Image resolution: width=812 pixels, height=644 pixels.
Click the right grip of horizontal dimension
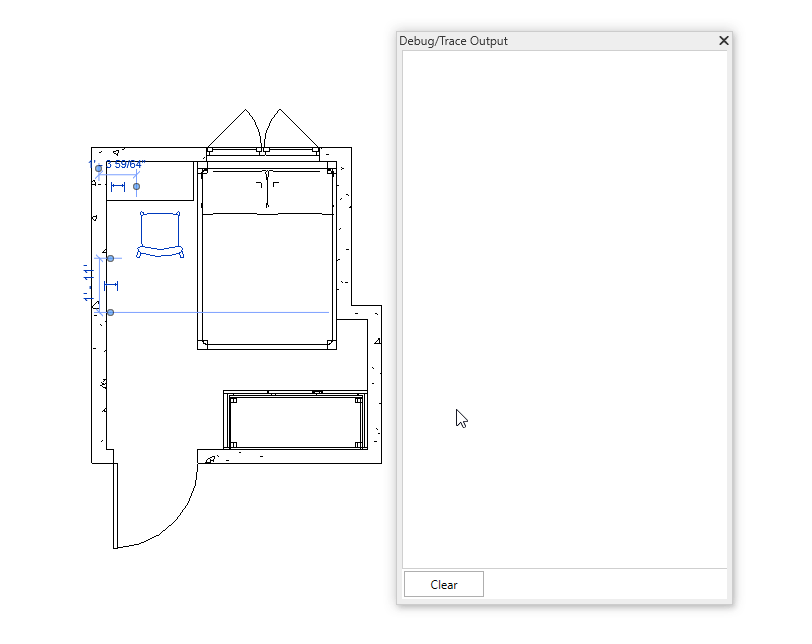[x=137, y=186]
